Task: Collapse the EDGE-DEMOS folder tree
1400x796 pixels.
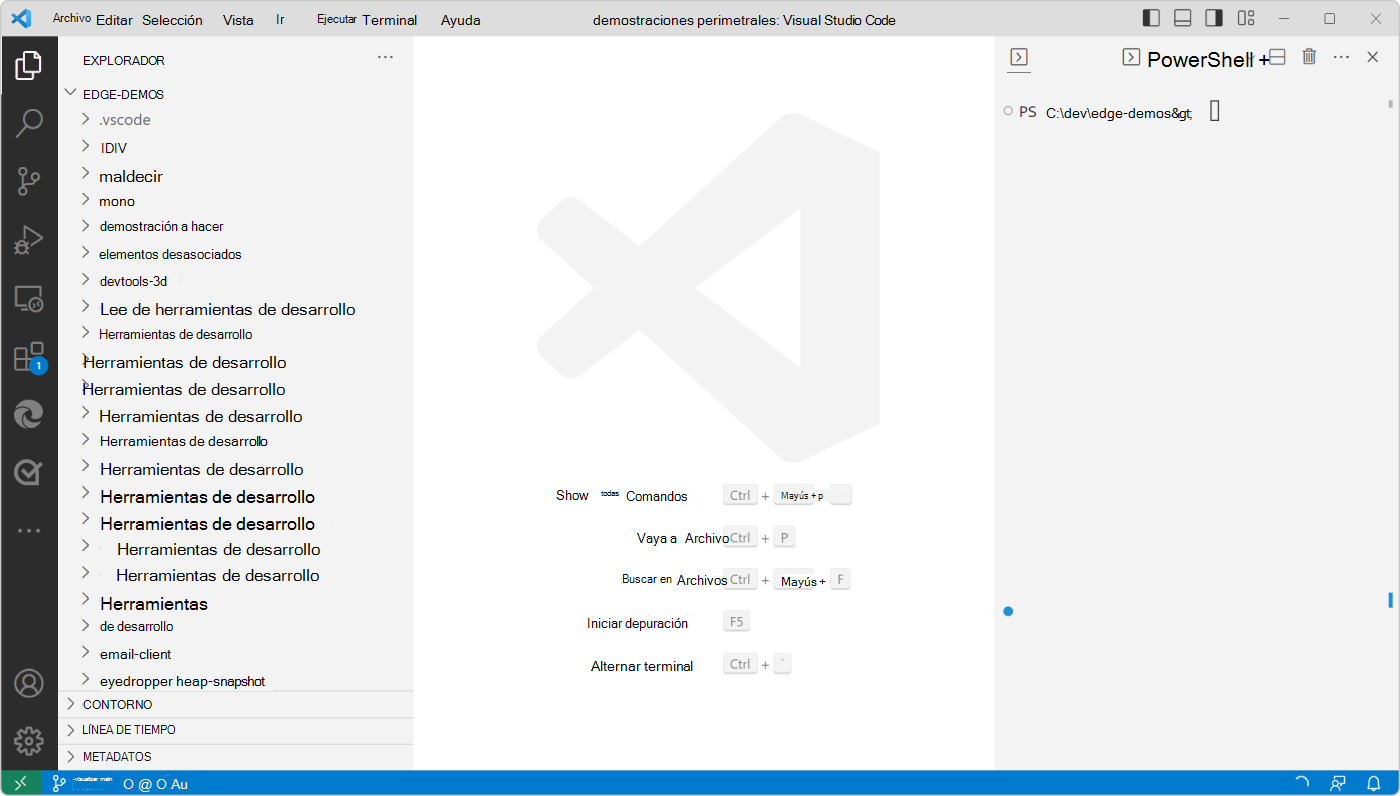Action: coord(70,93)
